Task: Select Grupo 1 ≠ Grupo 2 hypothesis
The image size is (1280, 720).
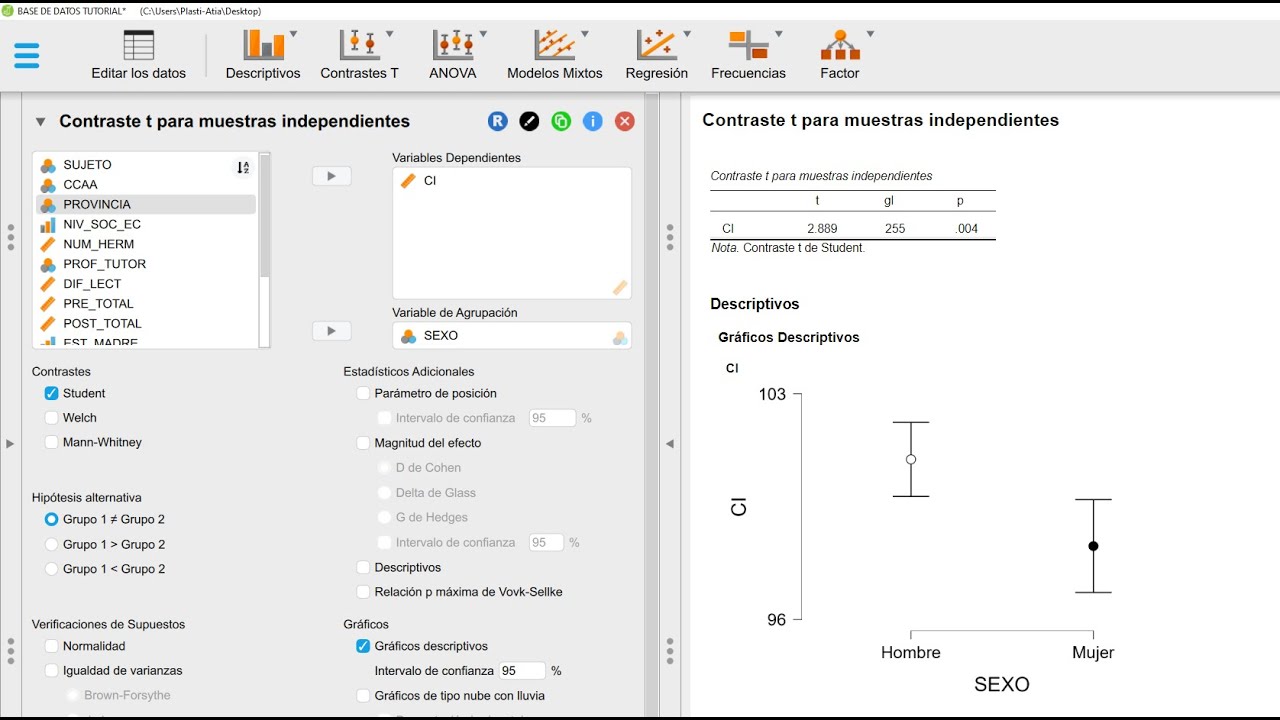Action: click(51, 520)
